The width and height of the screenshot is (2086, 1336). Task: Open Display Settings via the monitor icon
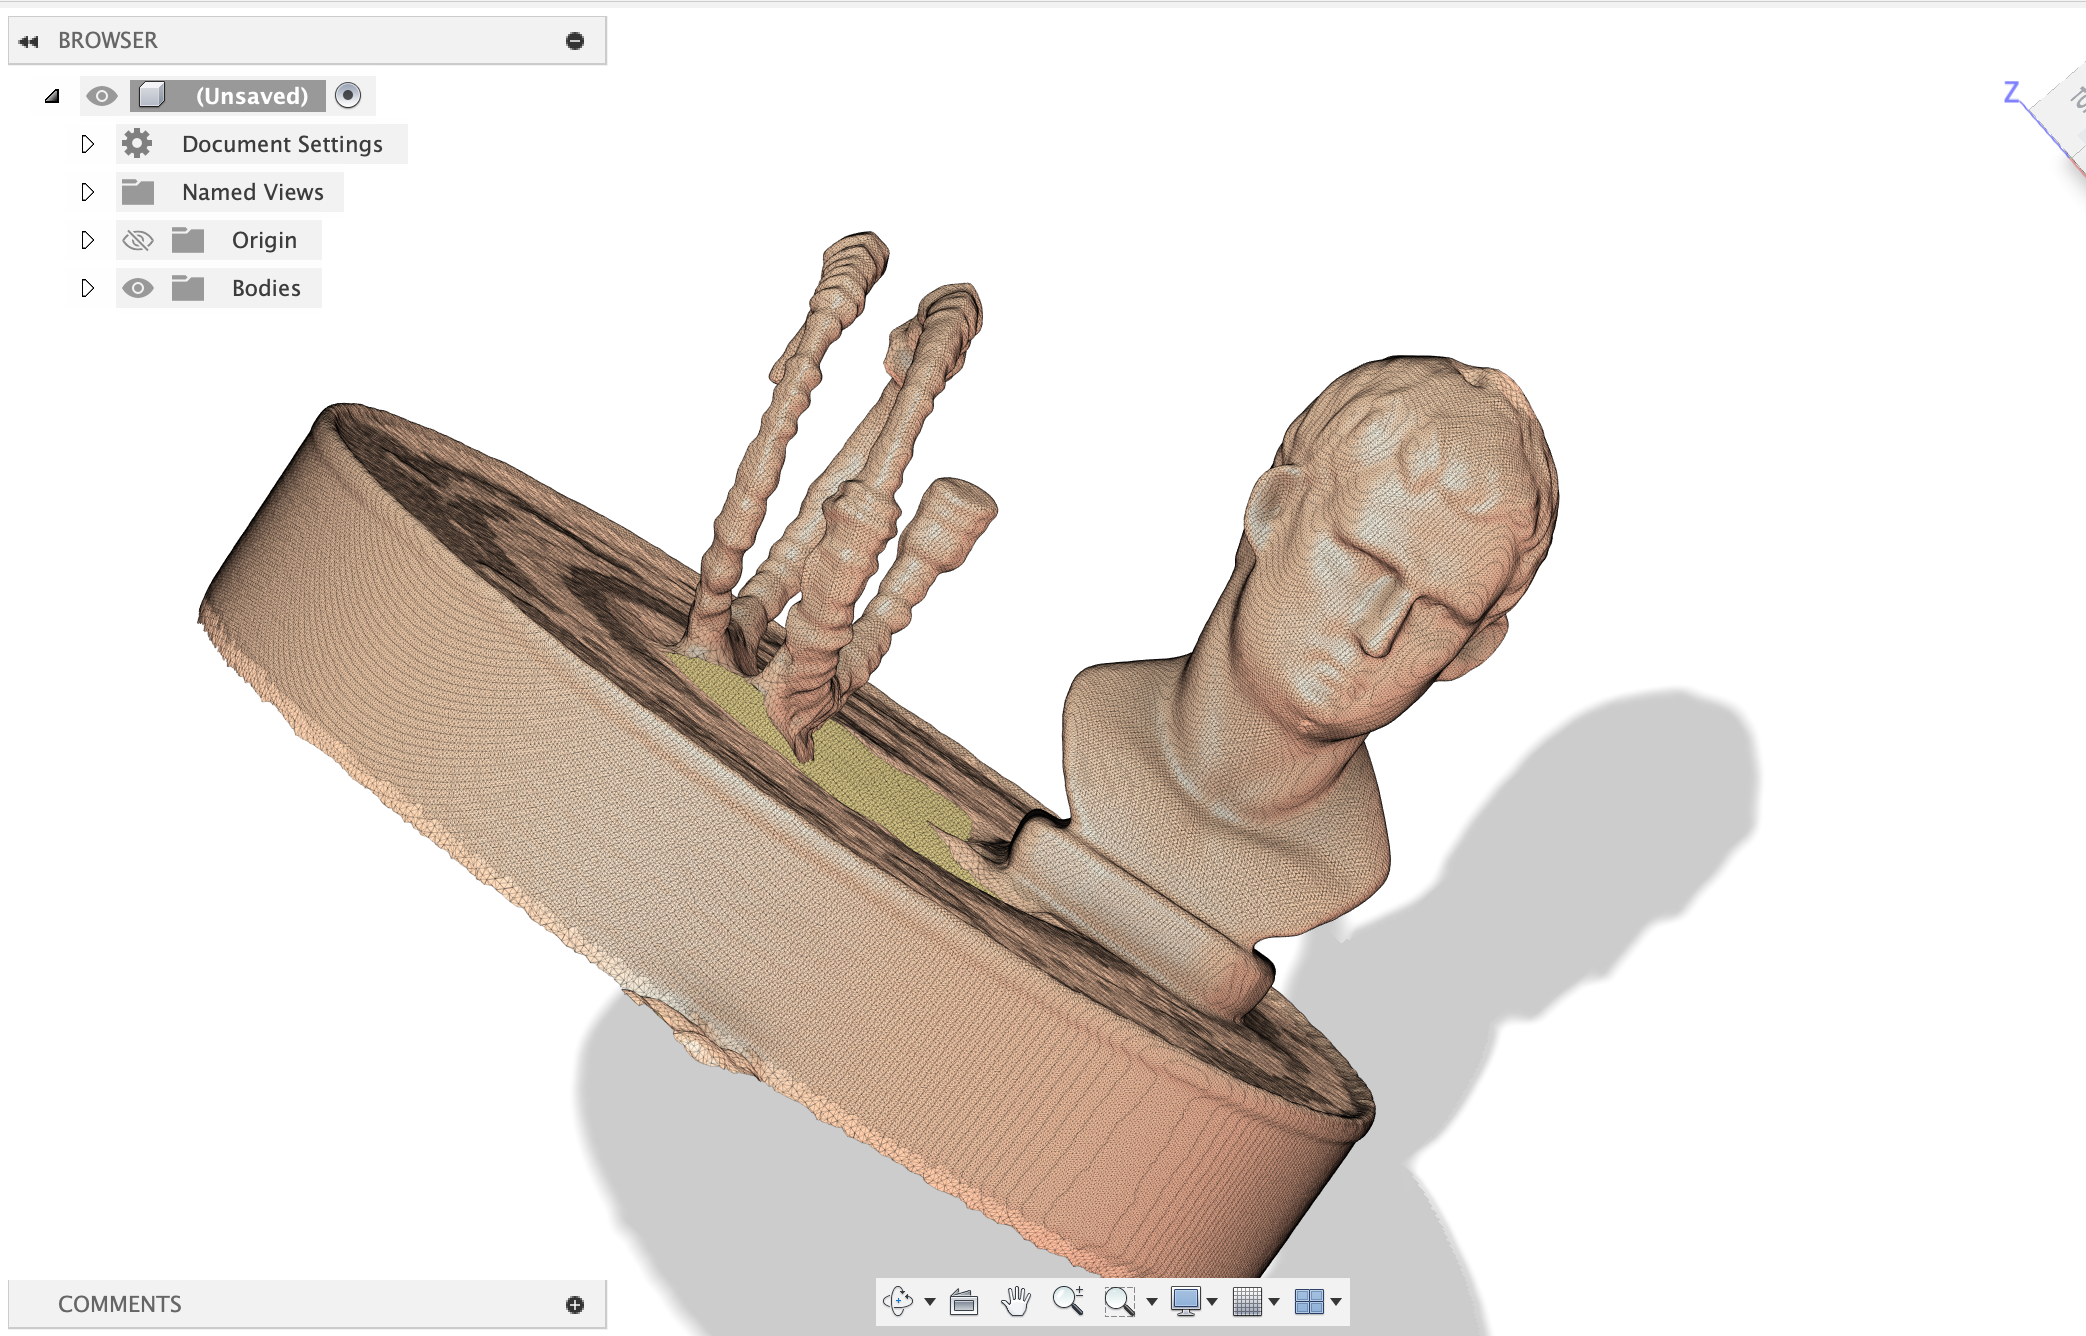pyautogui.click(x=1186, y=1302)
